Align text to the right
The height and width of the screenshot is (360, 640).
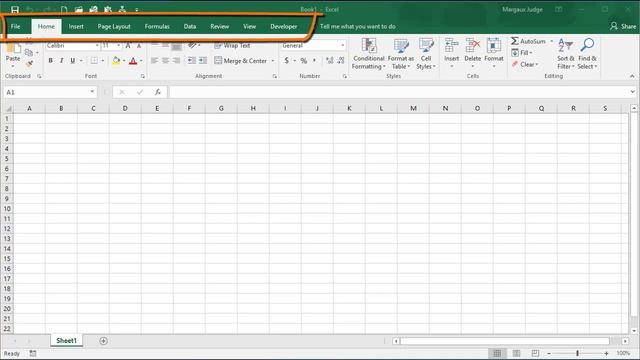tap(176, 61)
